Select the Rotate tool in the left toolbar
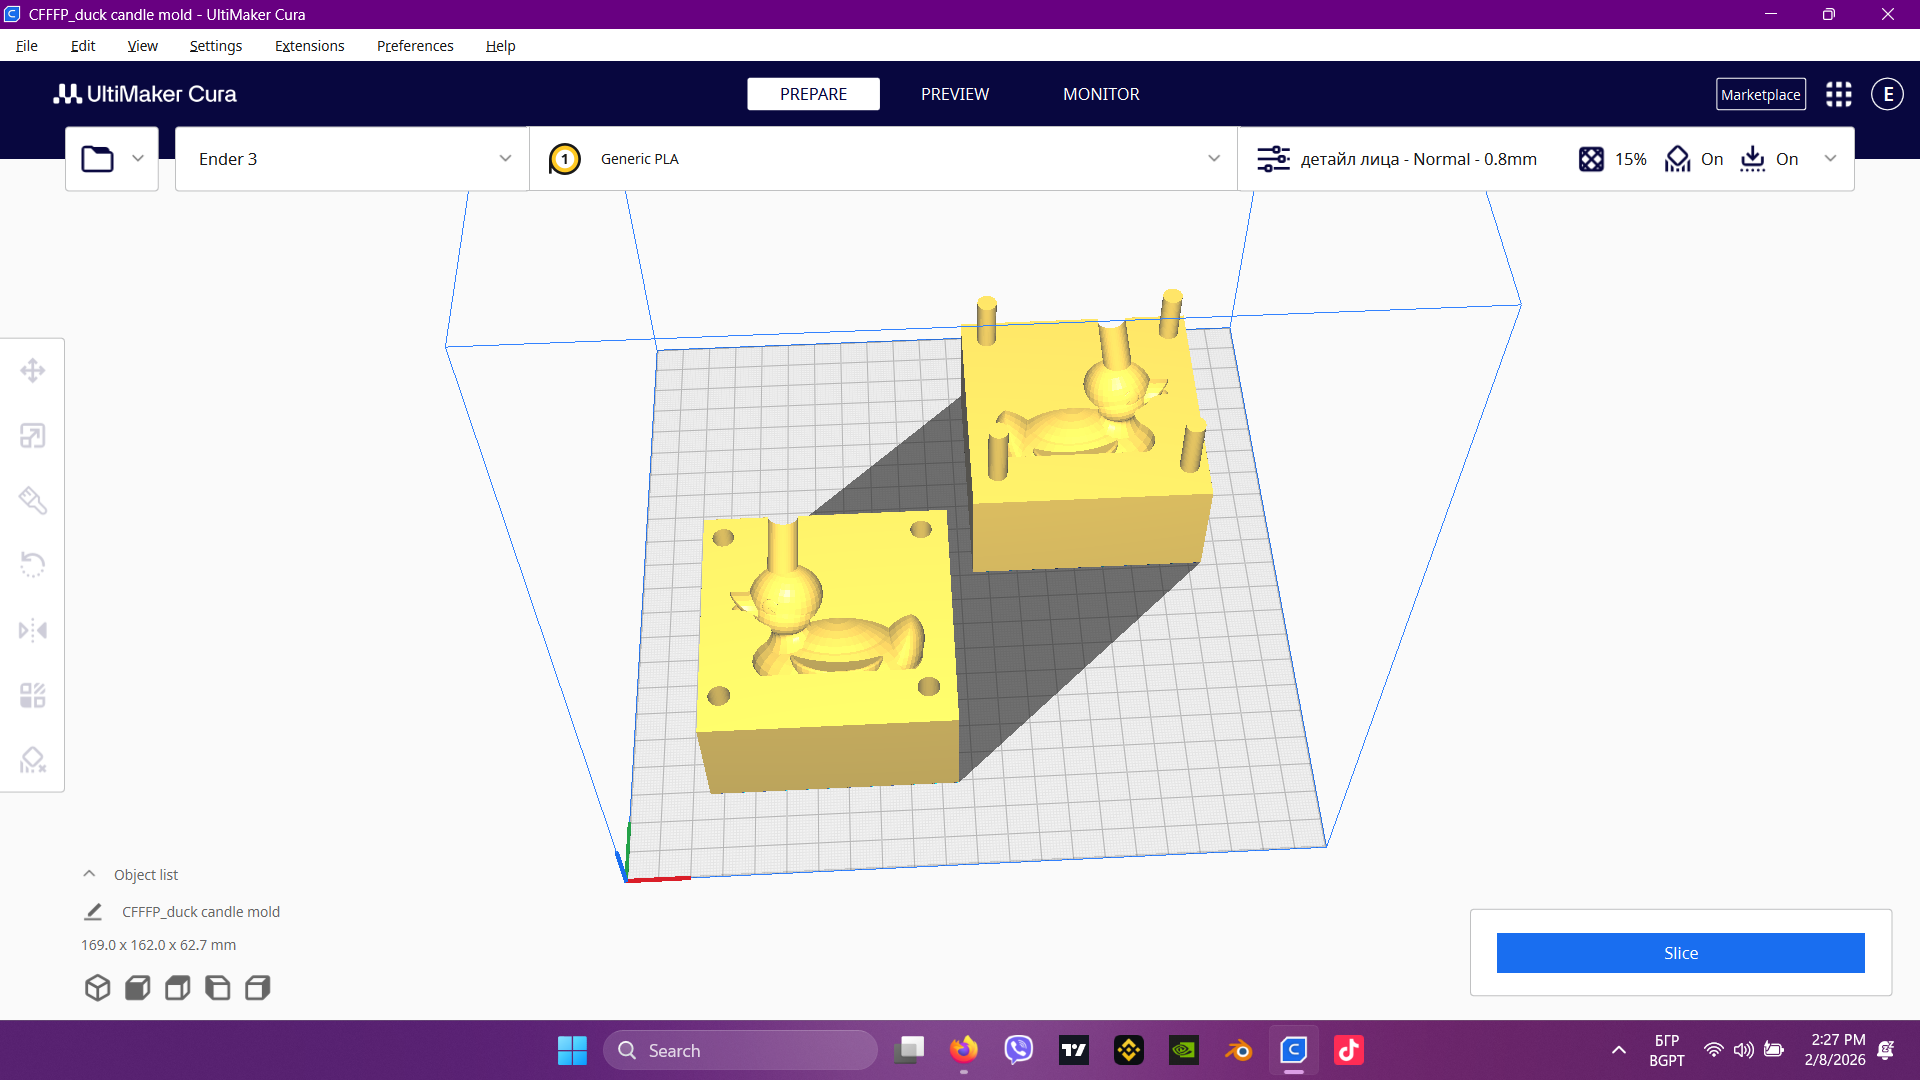 pos(33,565)
